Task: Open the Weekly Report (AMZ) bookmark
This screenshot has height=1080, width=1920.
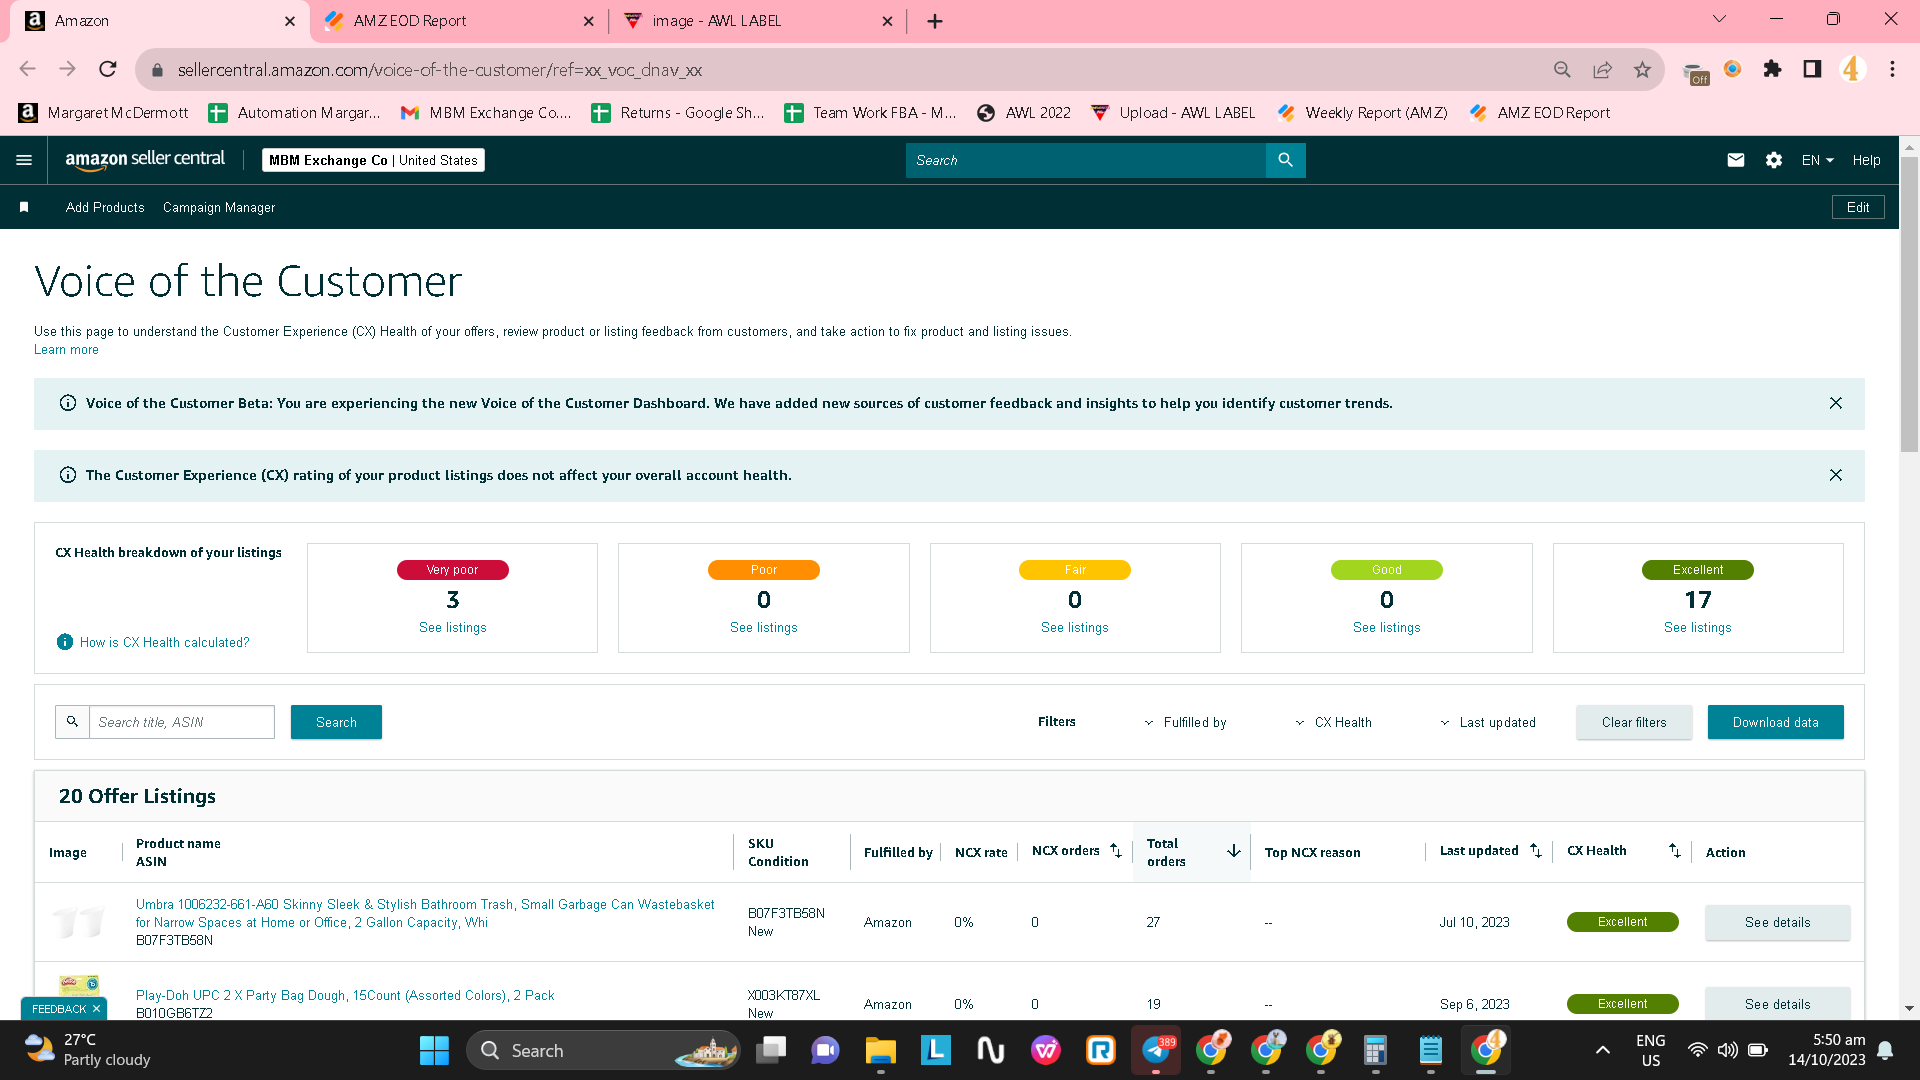Action: click(1363, 113)
